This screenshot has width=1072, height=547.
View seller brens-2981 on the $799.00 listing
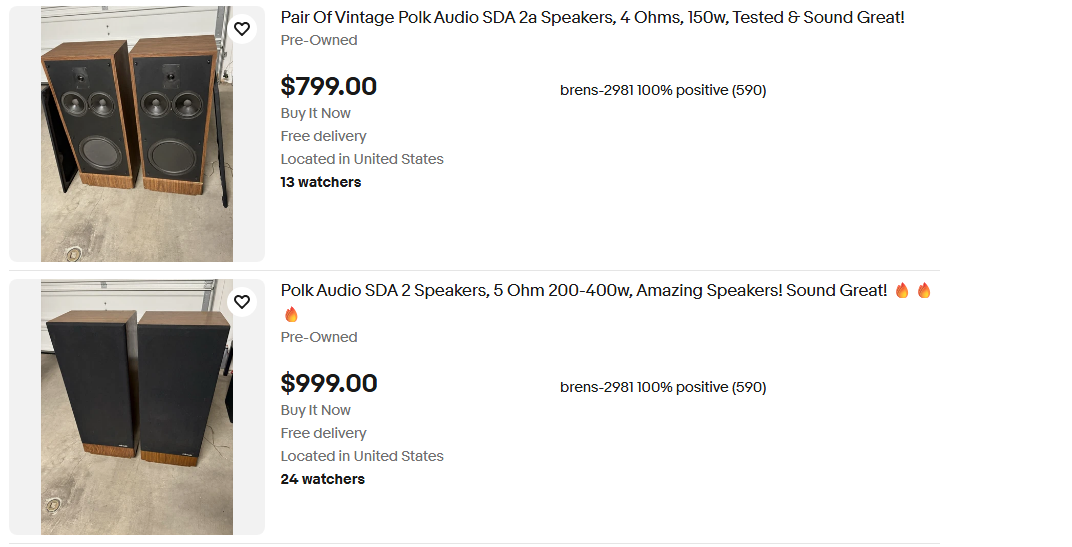[662, 90]
